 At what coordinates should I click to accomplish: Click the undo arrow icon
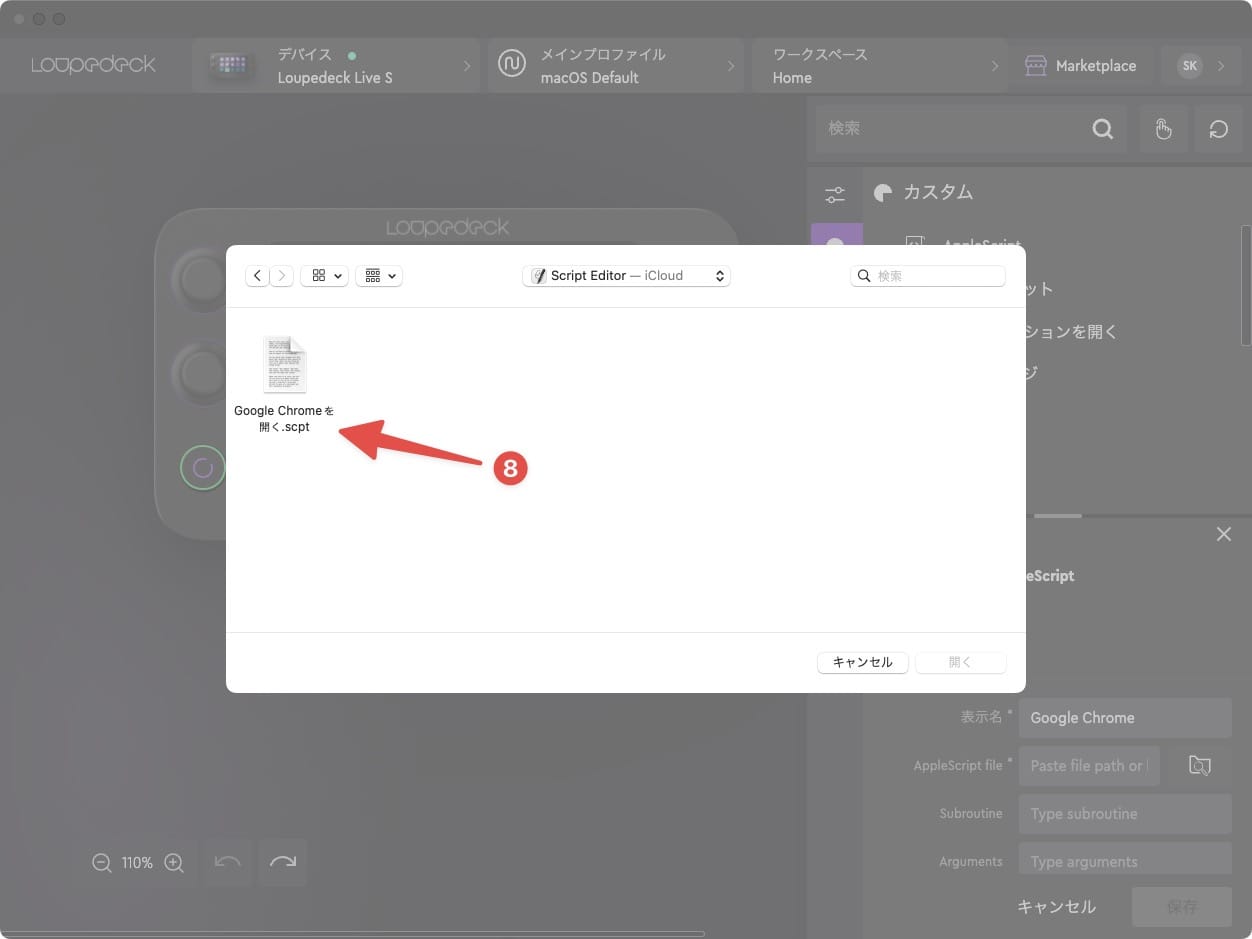228,862
